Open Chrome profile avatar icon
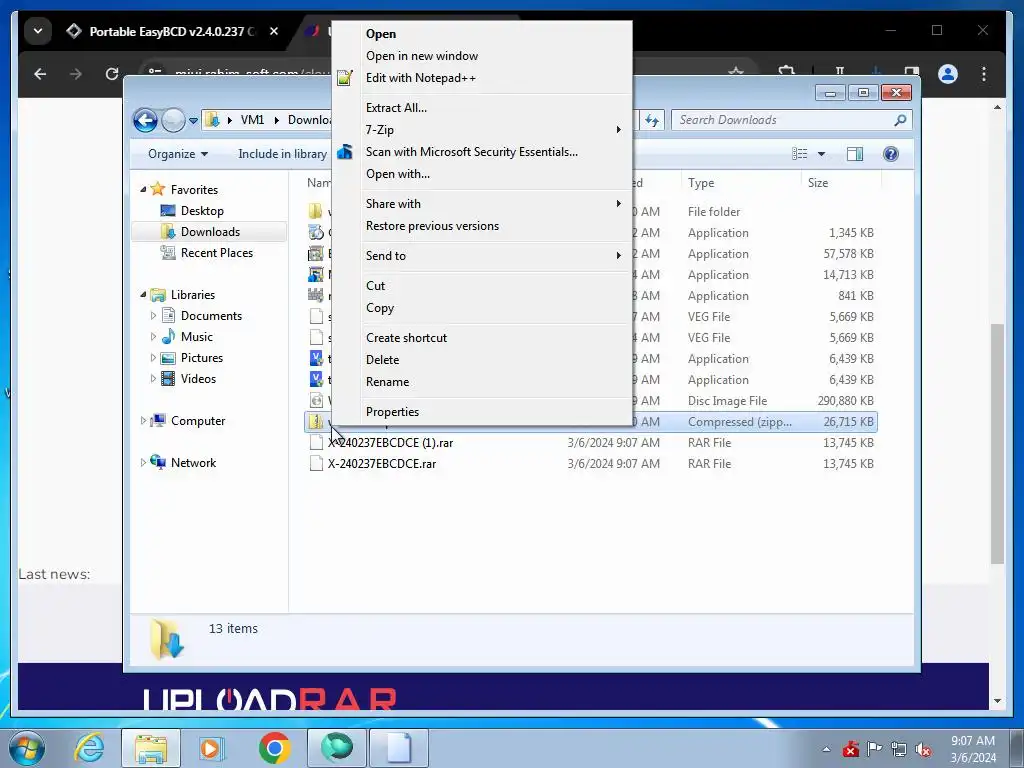Screen dimensions: 1024x768 coord(948,74)
